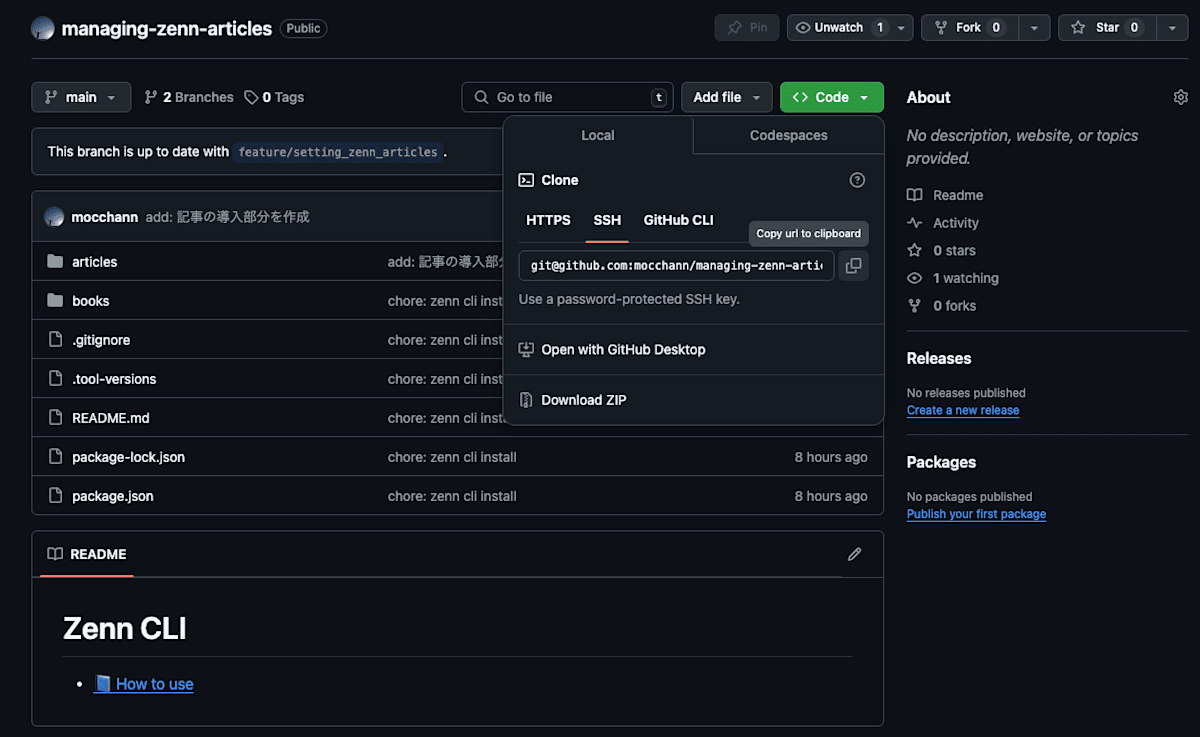Open the latest commit message add: 記事の導入部分を作成
The image size is (1200, 737).
(x=227, y=216)
